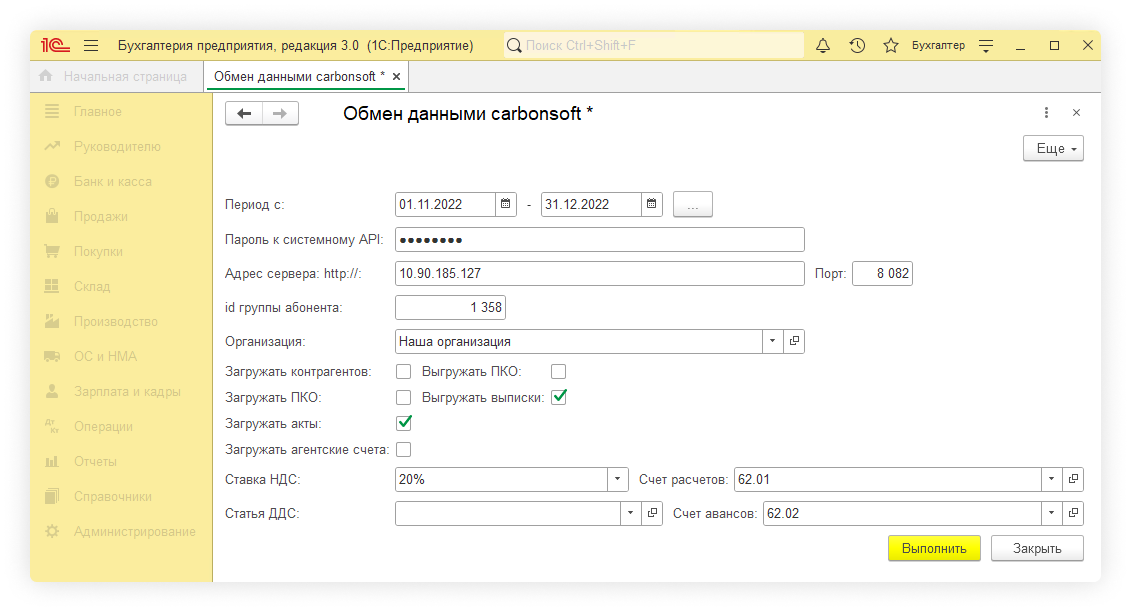Open the Еще dropdown menu
Screen dimensions: 1131x612
pyautogui.click(x=1053, y=149)
